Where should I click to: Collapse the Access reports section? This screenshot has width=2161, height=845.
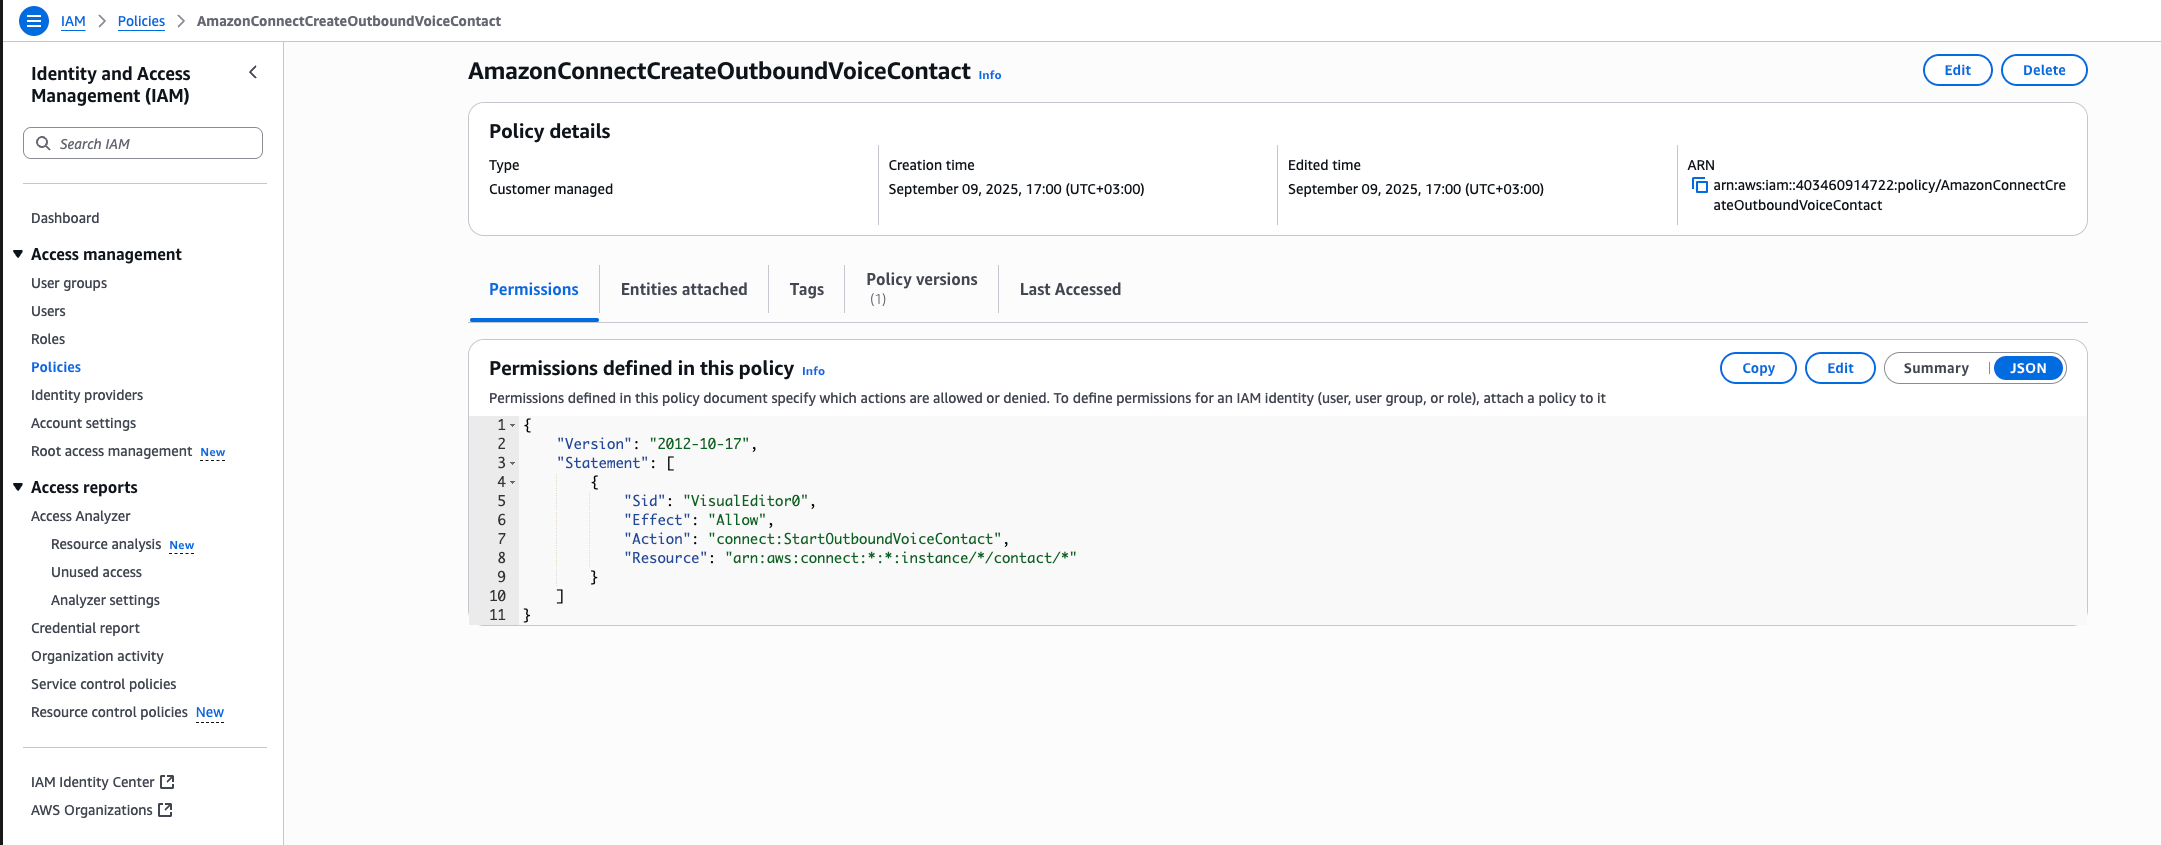click(x=18, y=487)
